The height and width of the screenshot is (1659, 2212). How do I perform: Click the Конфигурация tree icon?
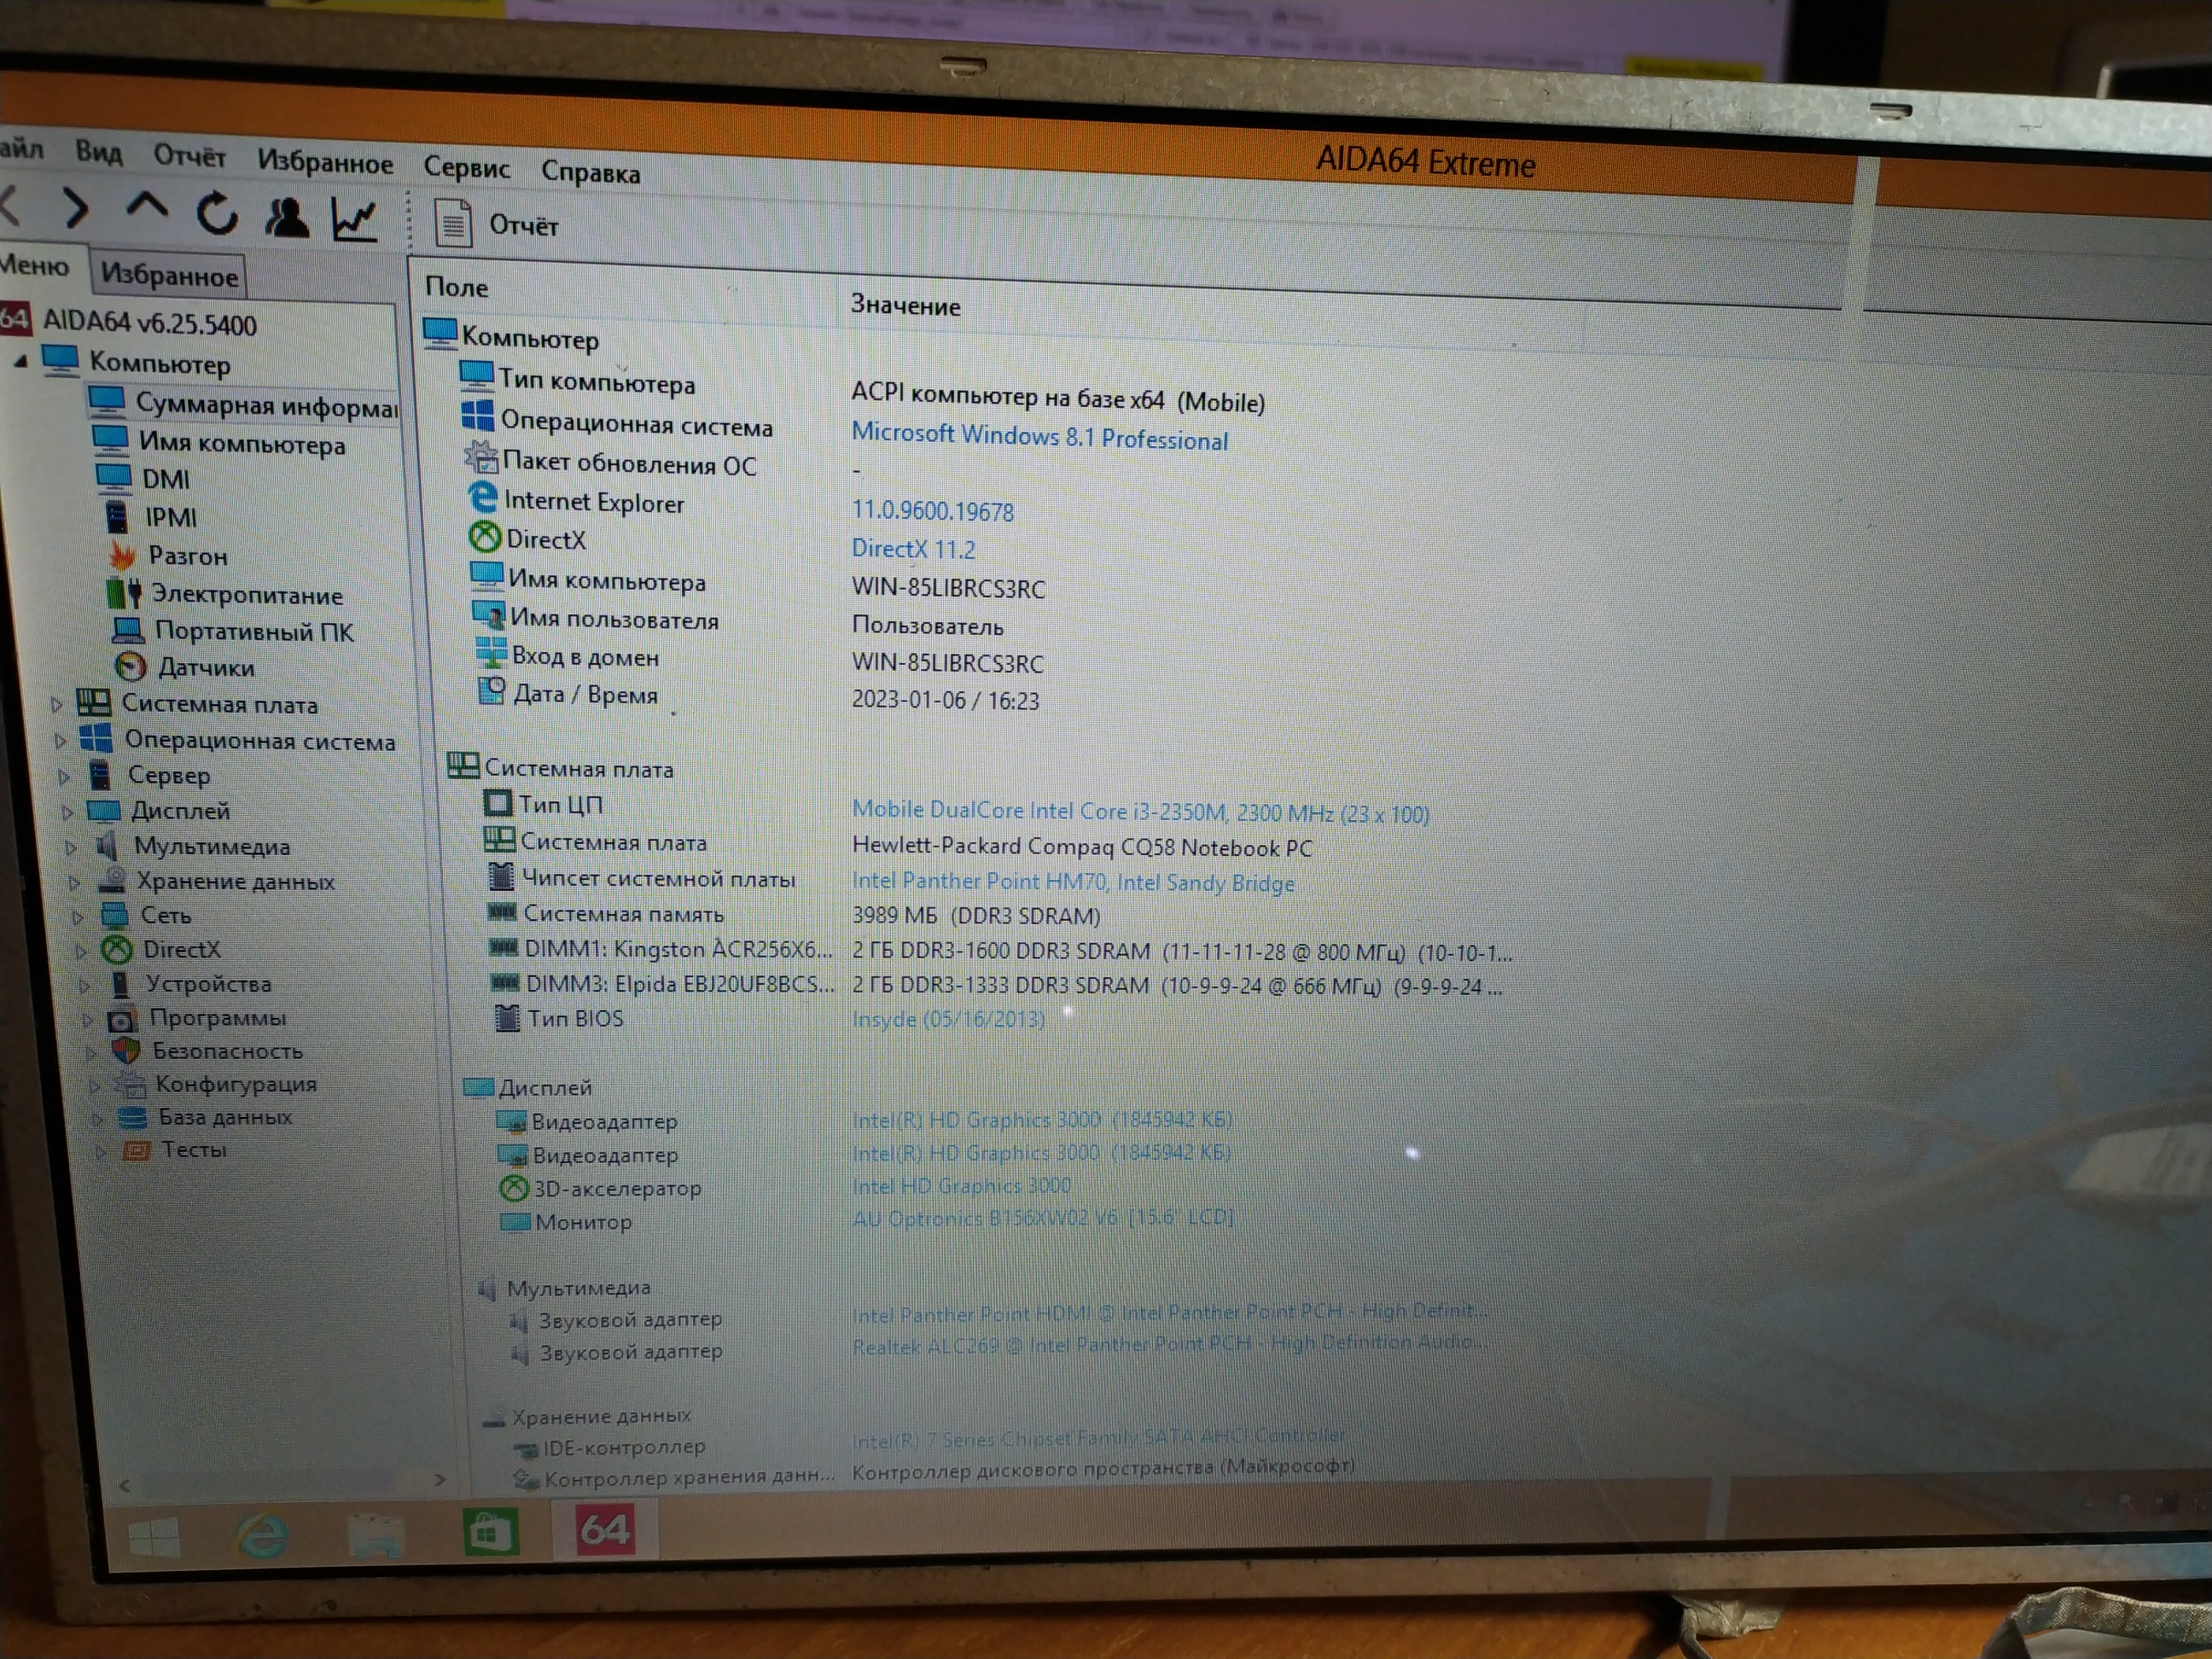(x=129, y=1083)
